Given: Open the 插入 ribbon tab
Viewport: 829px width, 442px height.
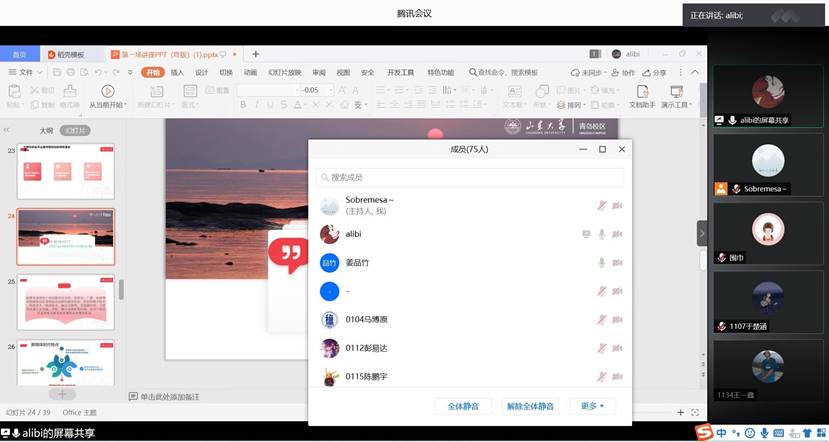Looking at the screenshot, I should click(177, 73).
